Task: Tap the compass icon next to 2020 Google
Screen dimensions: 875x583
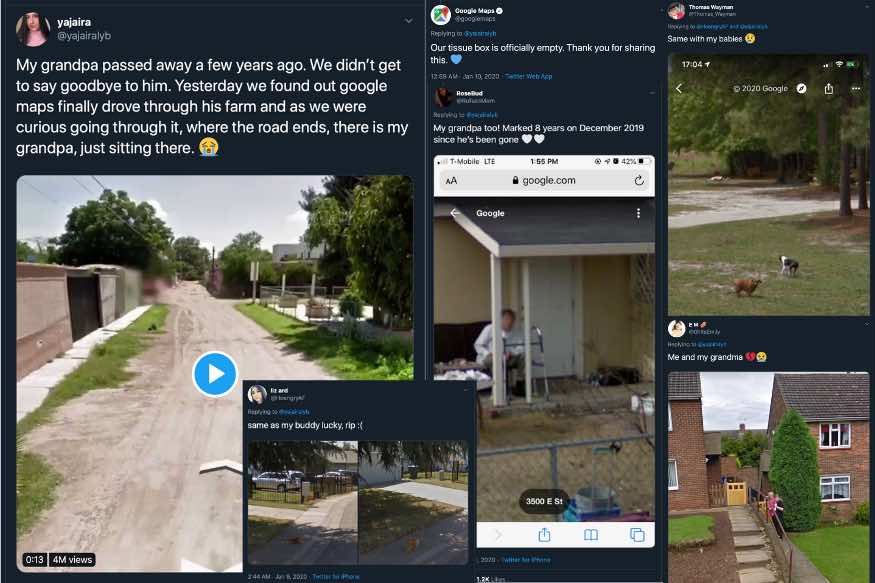Action: tap(801, 88)
